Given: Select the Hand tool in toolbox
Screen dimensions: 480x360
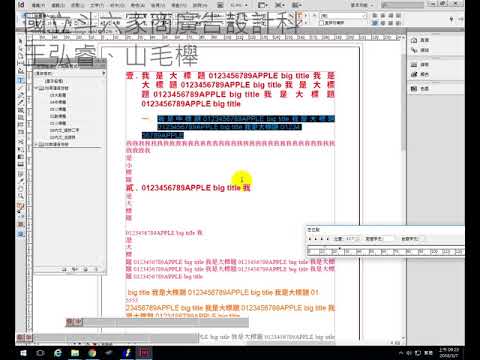Looking at the screenshot, I should [21, 189].
